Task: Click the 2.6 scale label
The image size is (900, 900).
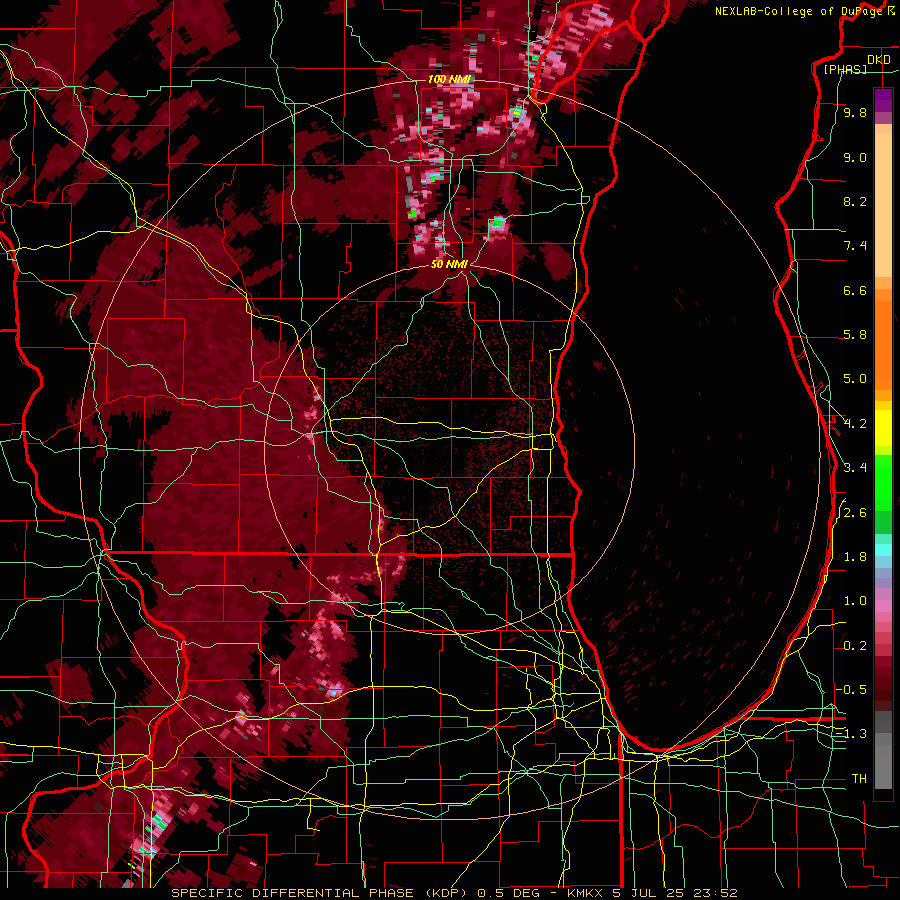Action: [855, 513]
